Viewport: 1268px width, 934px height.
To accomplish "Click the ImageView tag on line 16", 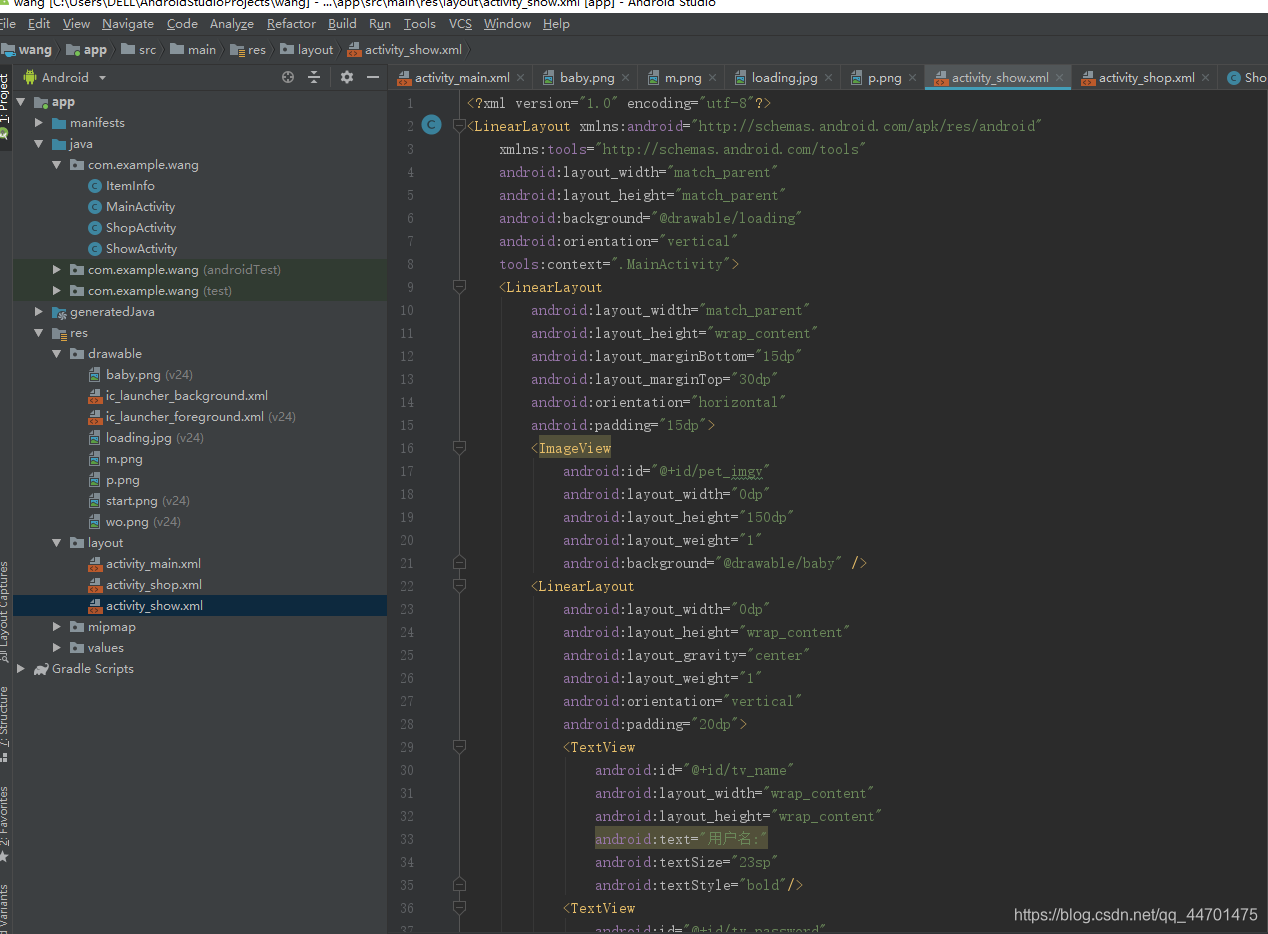I will 575,448.
